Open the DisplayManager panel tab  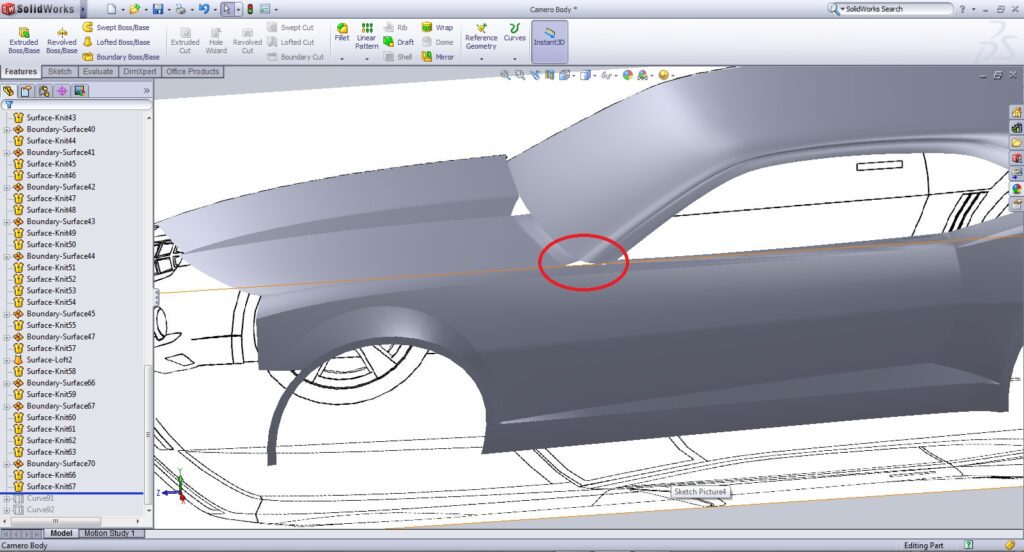[x=80, y=91]
